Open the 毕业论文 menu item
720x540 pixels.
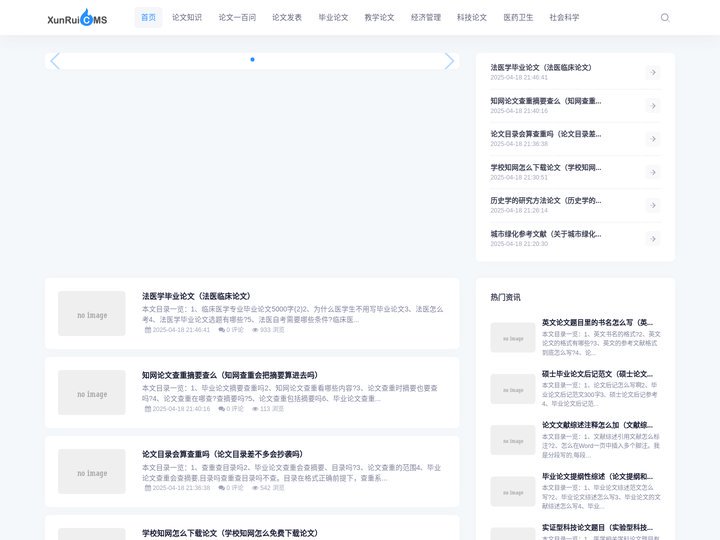coord(333,17)
